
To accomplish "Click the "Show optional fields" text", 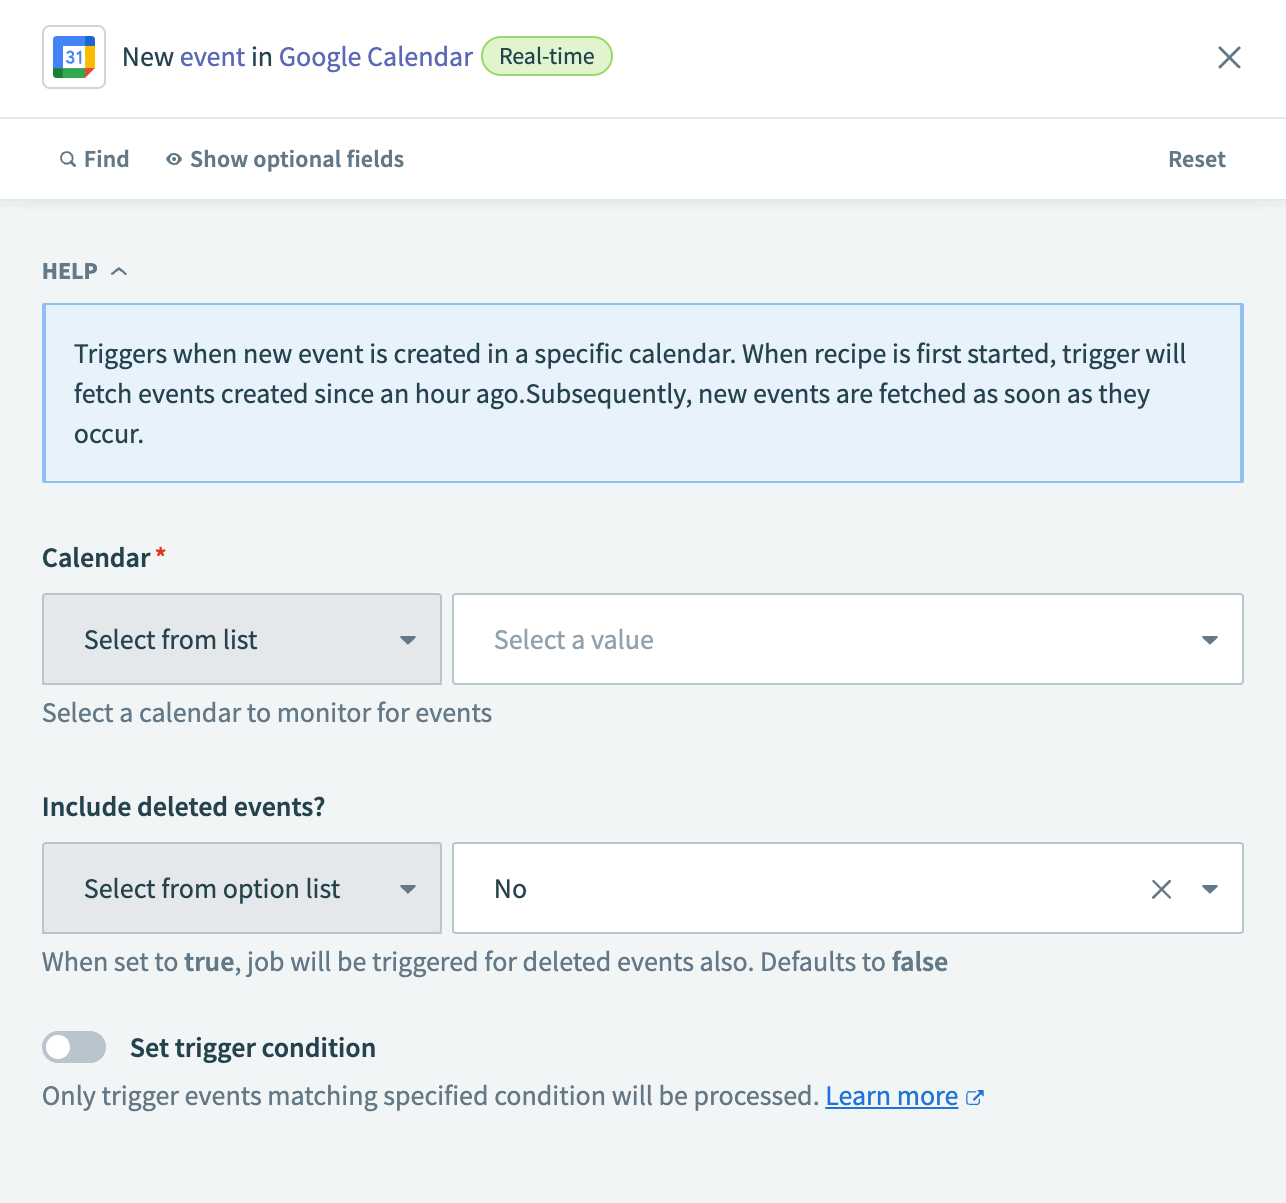I will (297, 160).
